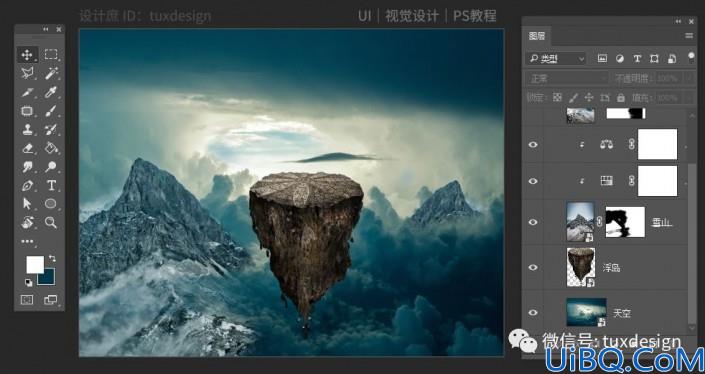
Task: Click the Layers panel vertical scrollbar
Action: pyautogui.click(x=692, y=243)
